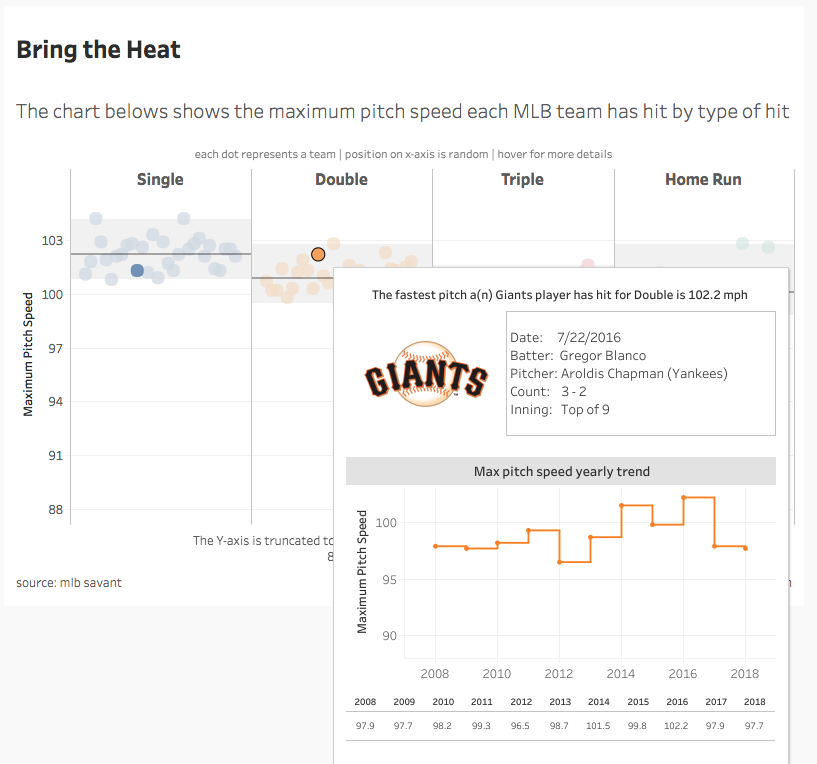Click the 'source: mlb savant' text
Image resolution: width=817 pixels, height=764 pixels.
tap(69, 582)
